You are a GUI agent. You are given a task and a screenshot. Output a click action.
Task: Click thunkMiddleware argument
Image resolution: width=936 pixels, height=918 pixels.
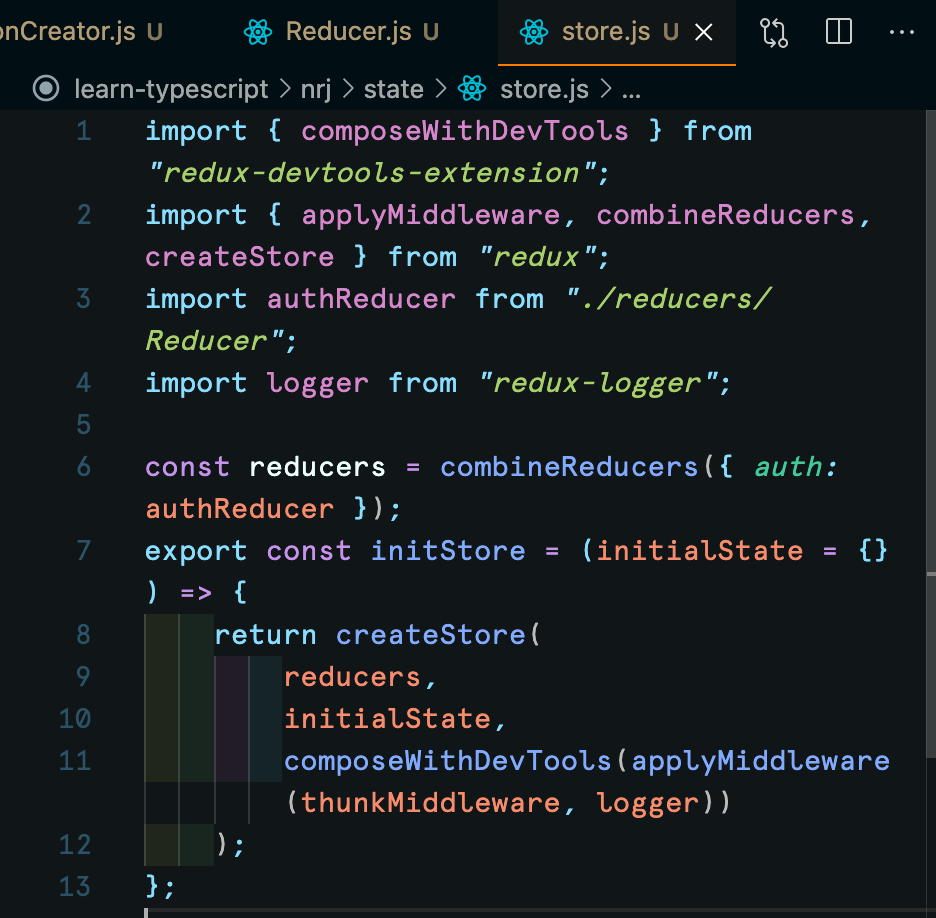click(x=430, y=803)
